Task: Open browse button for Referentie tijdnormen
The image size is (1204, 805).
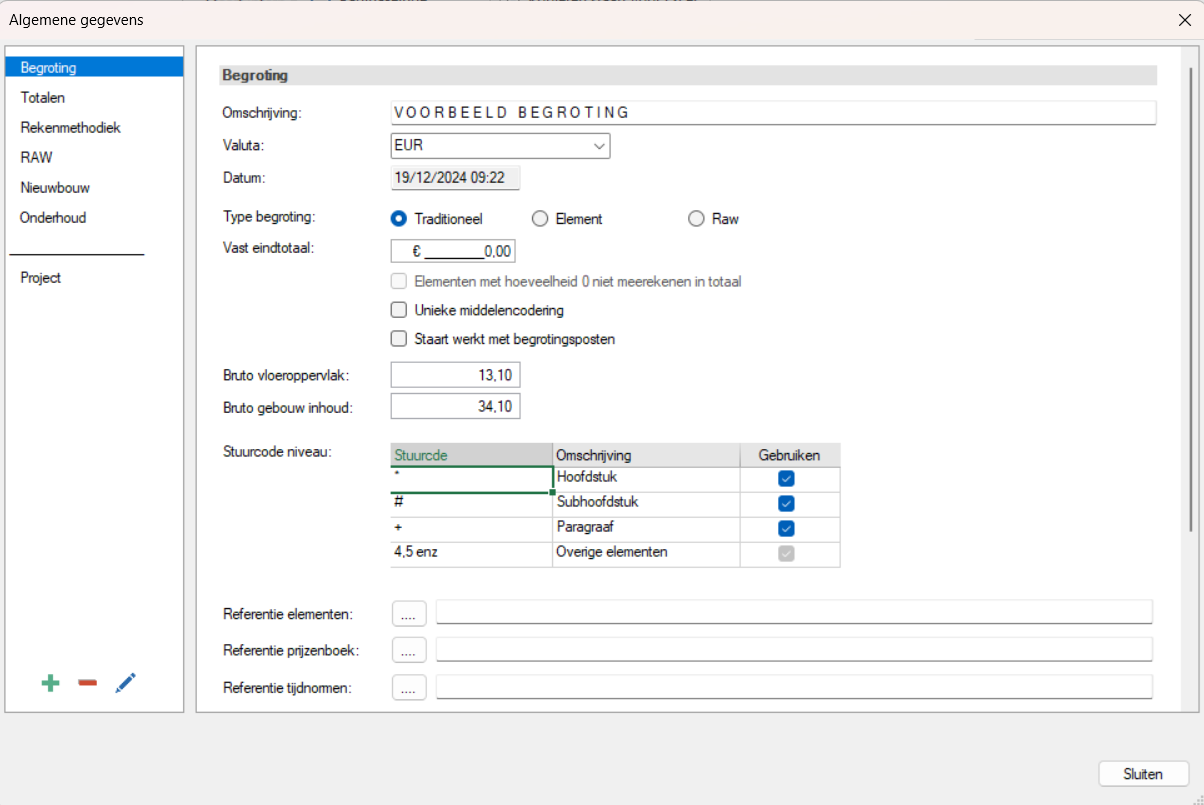Action: (409, 687)
